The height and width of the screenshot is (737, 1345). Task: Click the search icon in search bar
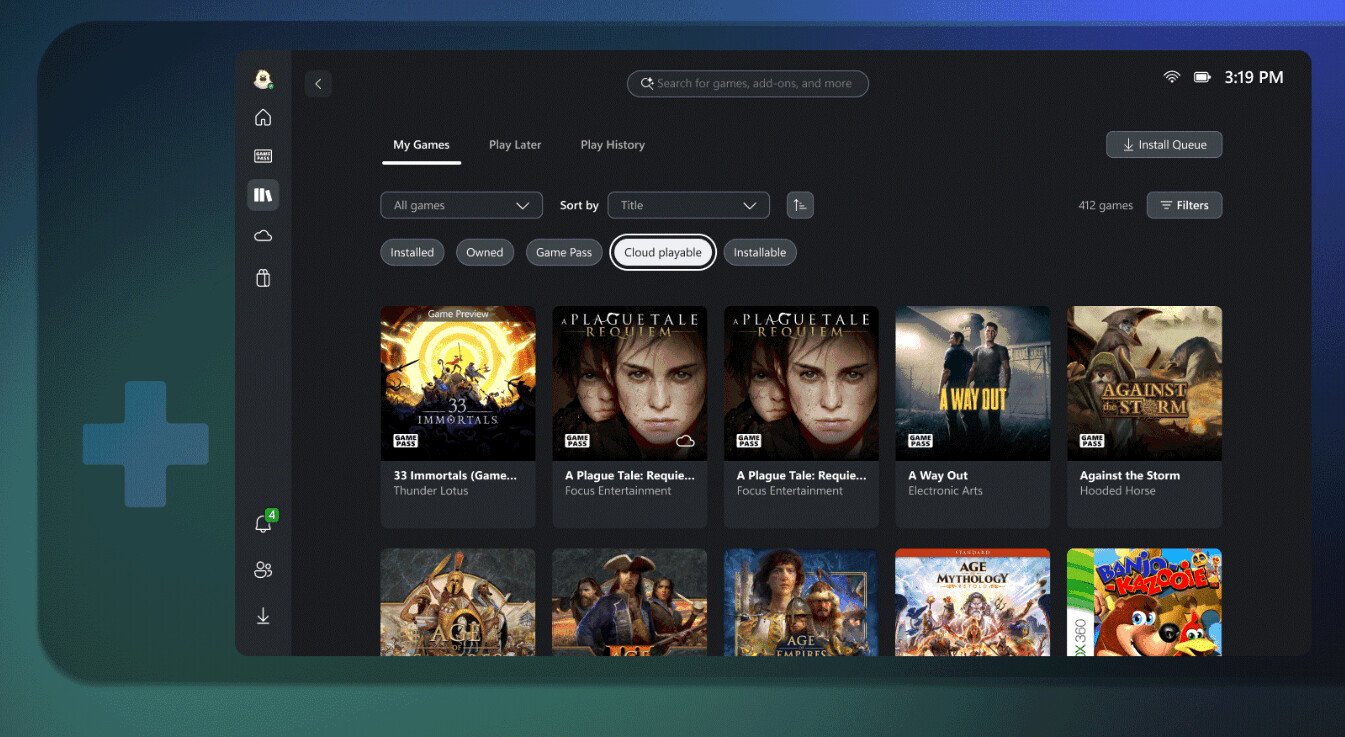pos(647,84)
